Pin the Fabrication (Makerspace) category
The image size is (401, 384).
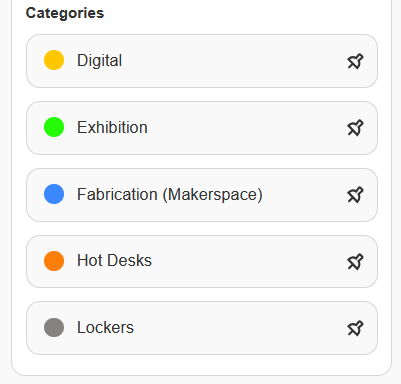pyautogui.click(x=355, y=195)
